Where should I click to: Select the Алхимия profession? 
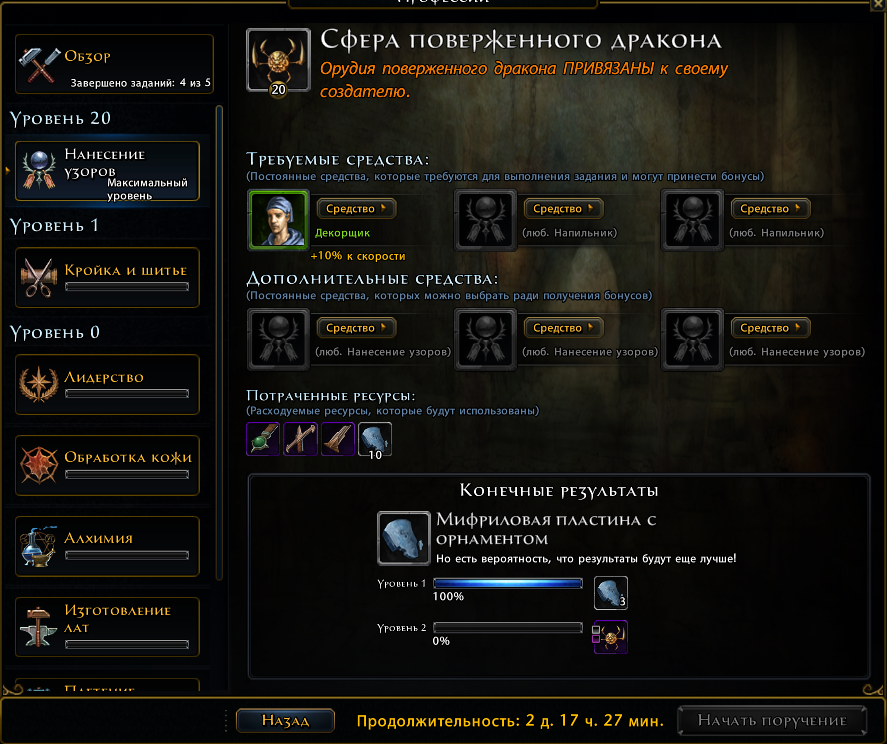[x=107, y=546]
